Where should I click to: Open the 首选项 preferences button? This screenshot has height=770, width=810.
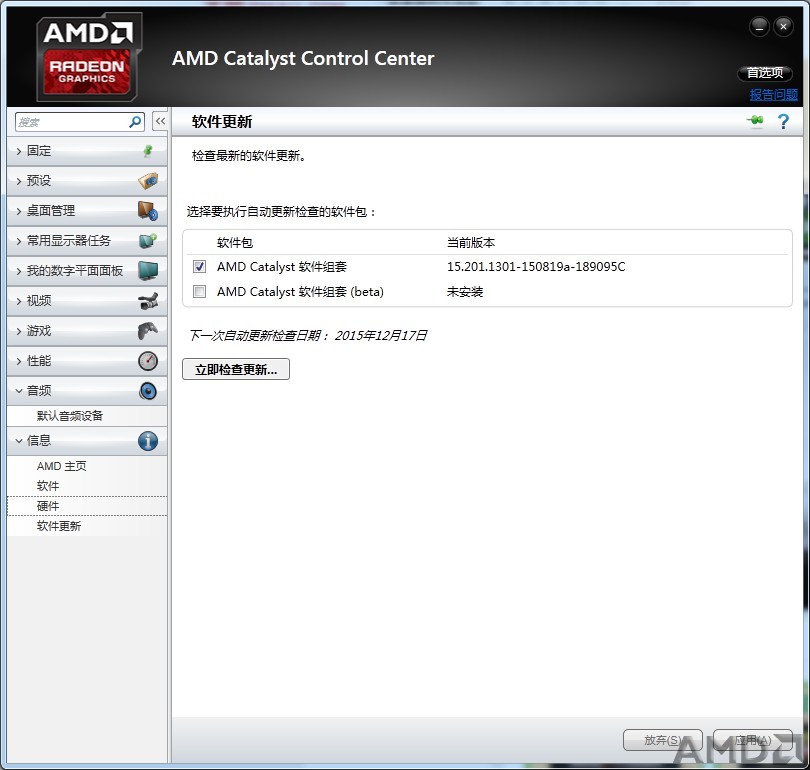click(x=765, y=73)
